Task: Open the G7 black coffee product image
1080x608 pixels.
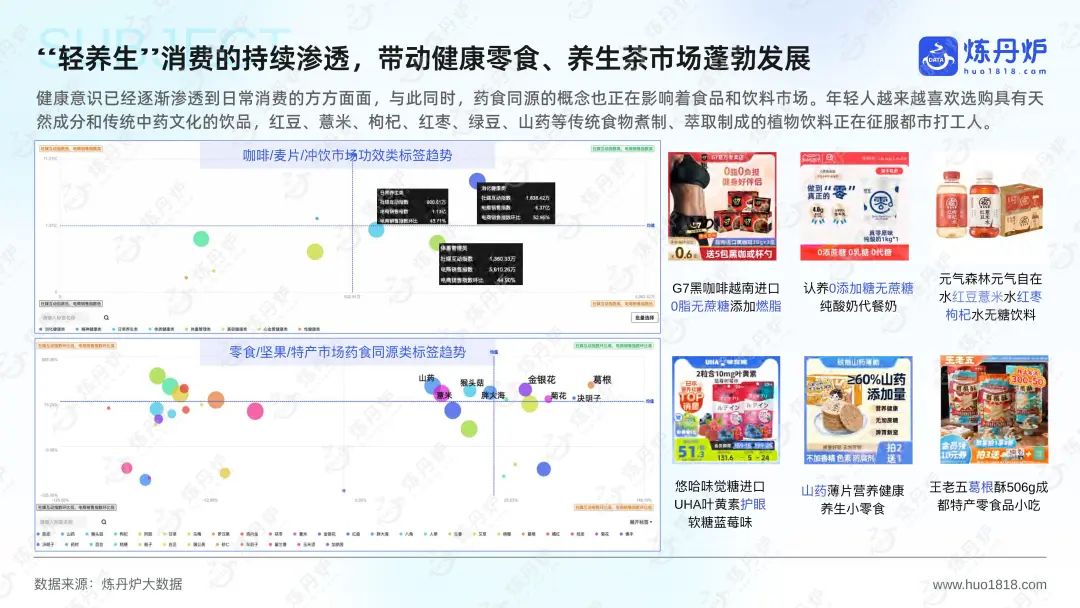Action: [722, 207]
